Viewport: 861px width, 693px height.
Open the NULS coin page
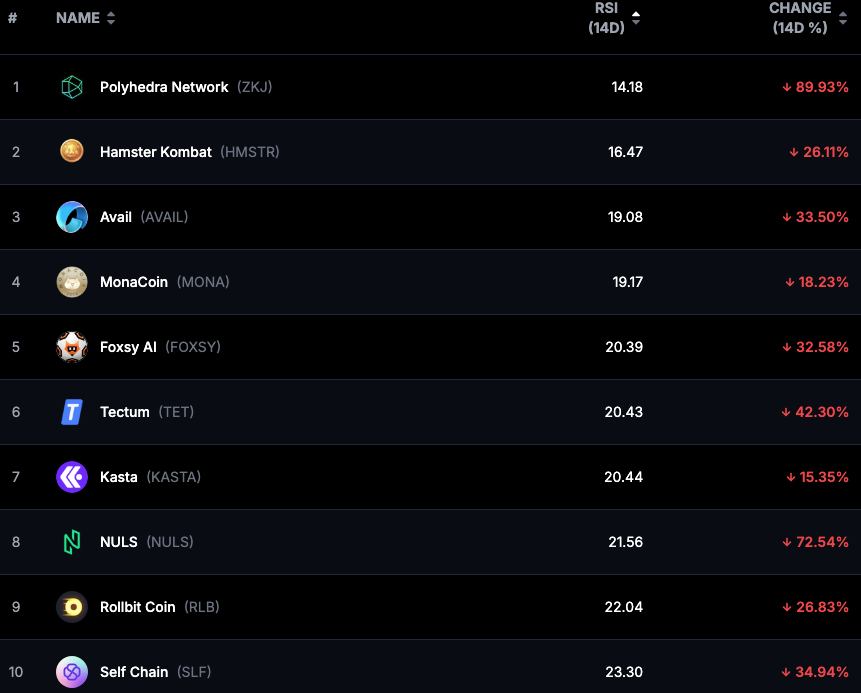pyautogui.click(x=119, y=542)
